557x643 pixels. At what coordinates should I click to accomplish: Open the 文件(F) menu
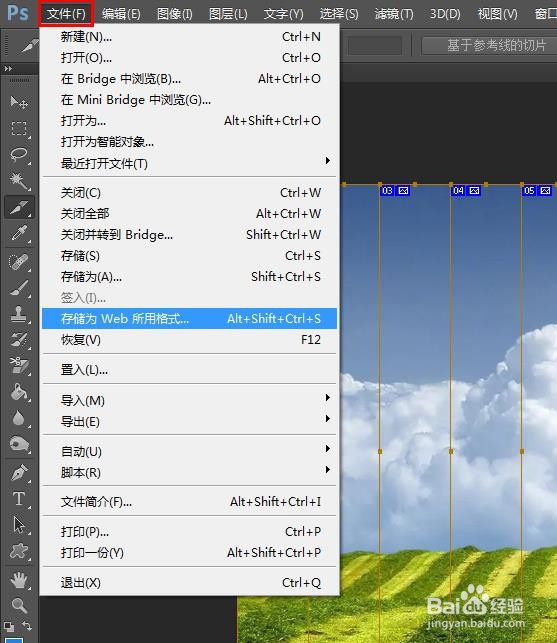point(66,14)
